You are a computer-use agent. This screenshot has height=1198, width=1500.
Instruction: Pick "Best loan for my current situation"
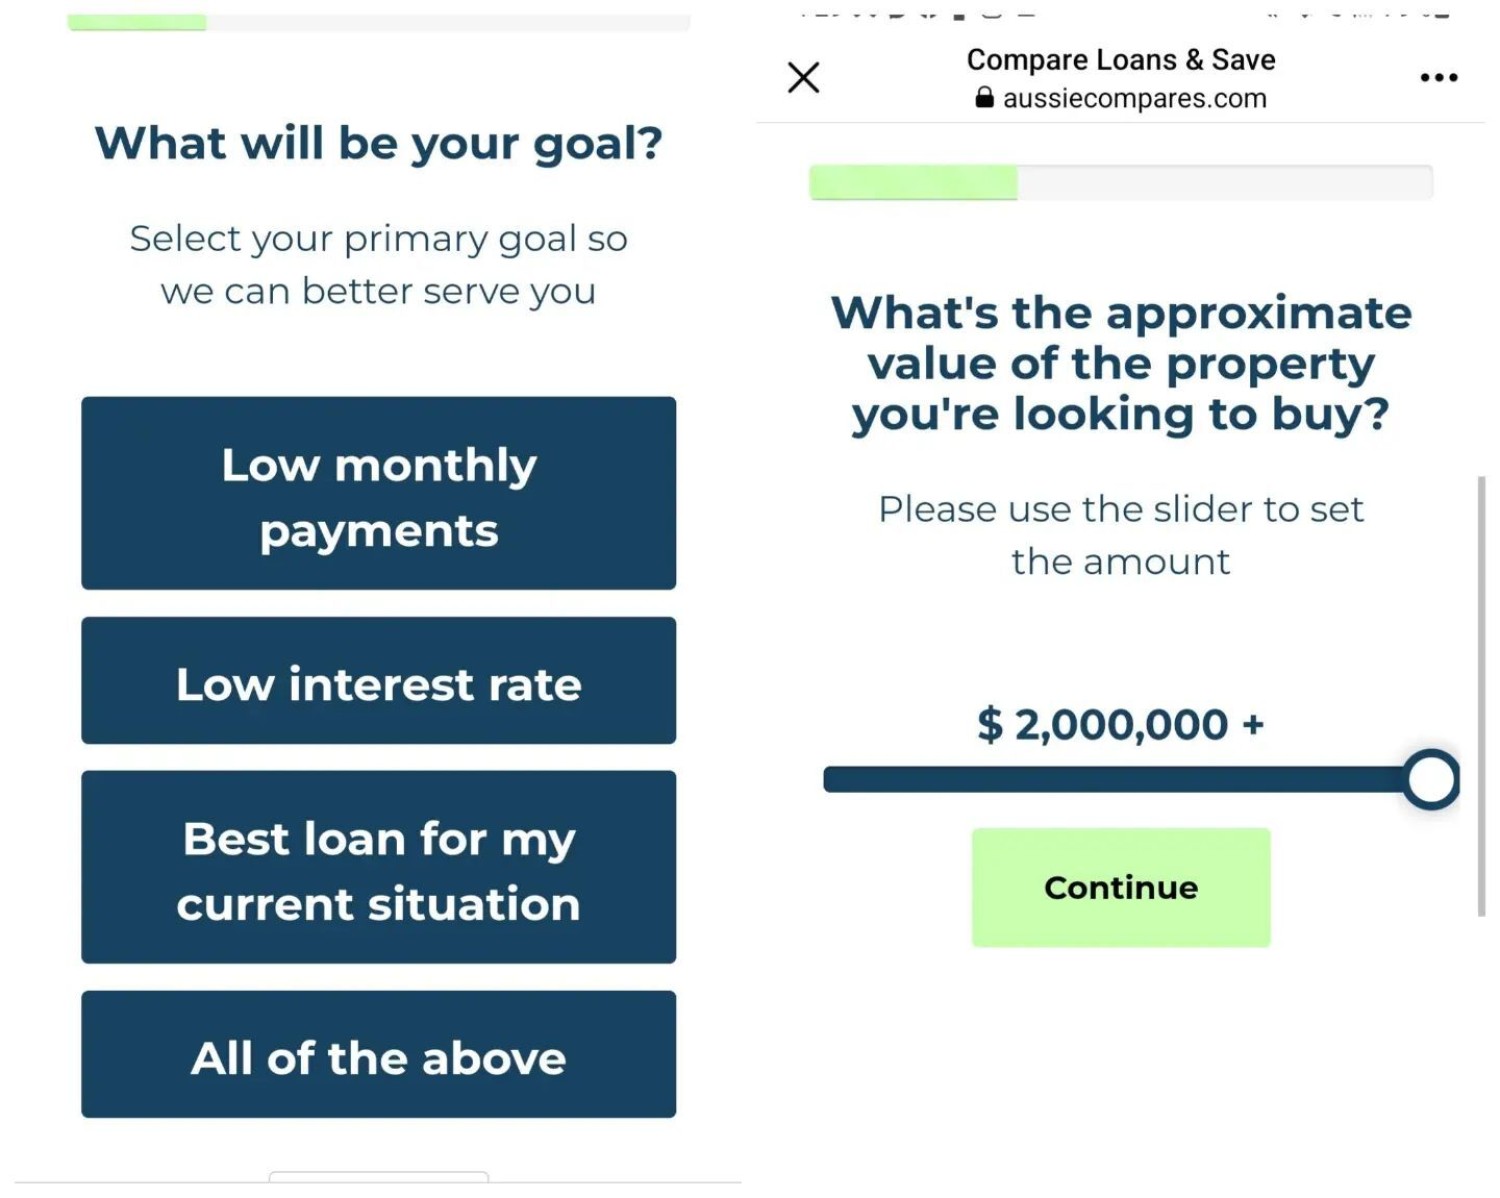[x=378, y=867]
